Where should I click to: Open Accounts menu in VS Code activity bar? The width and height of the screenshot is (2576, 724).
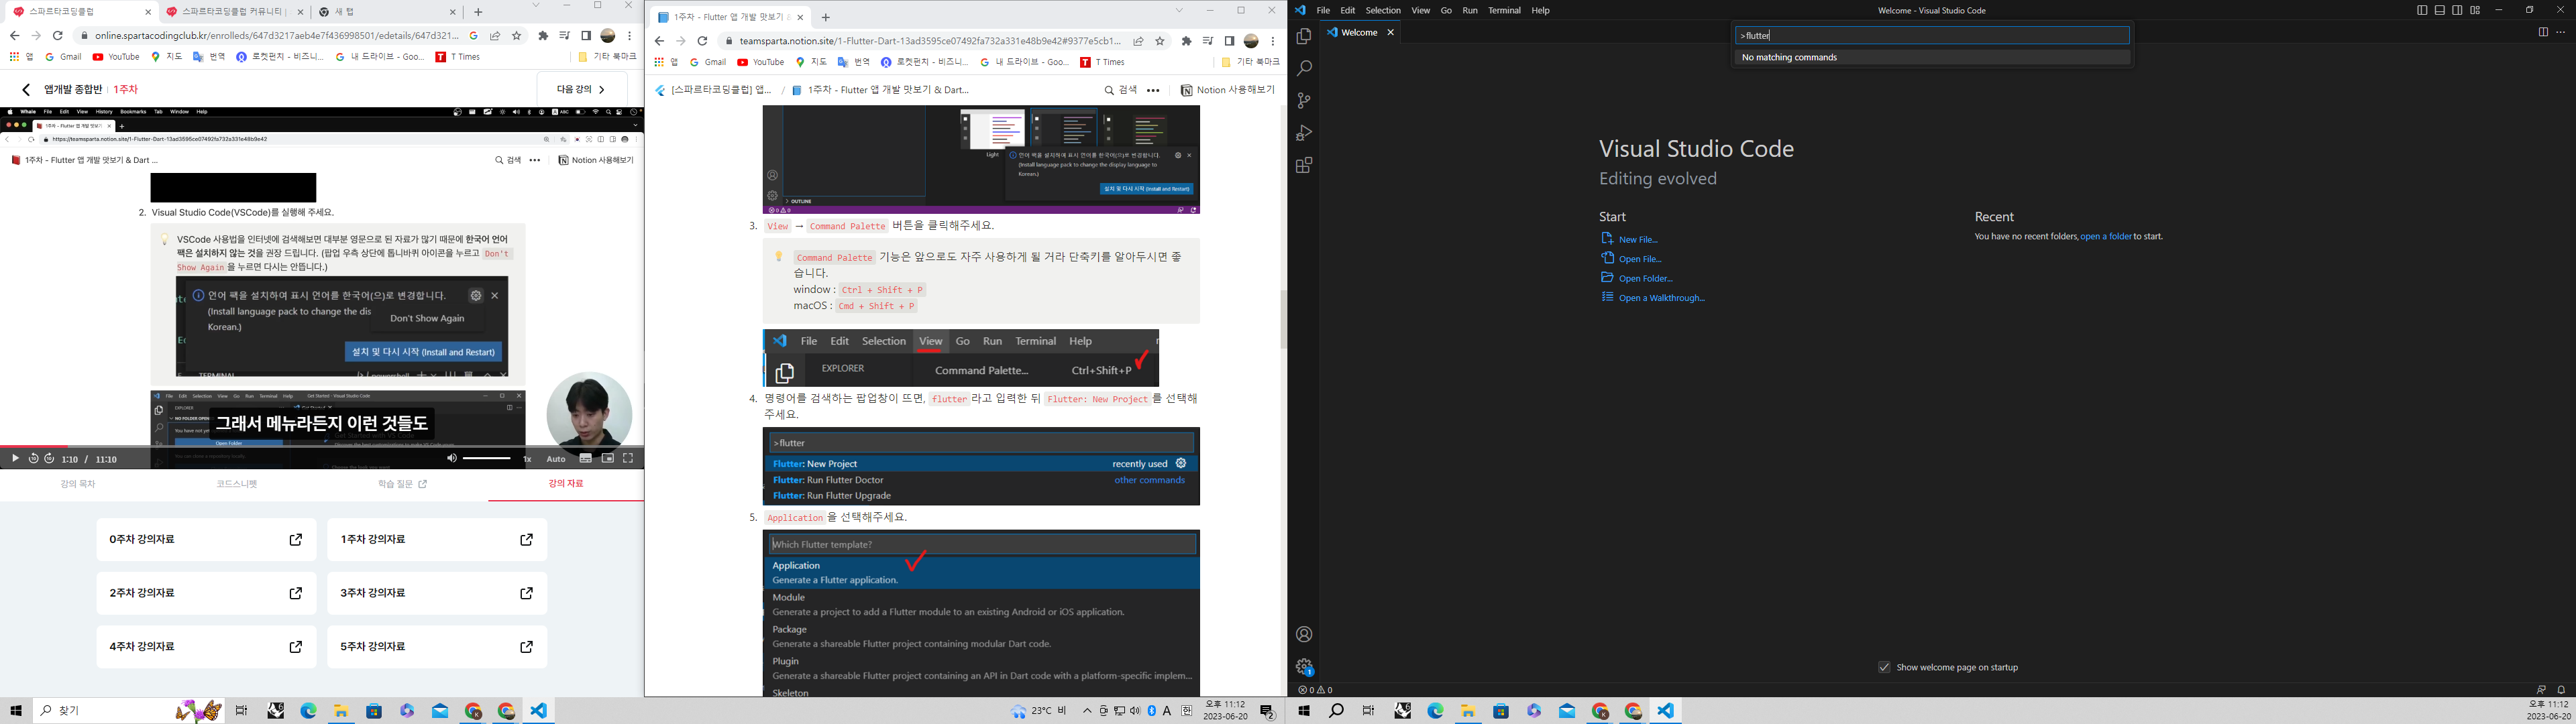point(1304,634)
